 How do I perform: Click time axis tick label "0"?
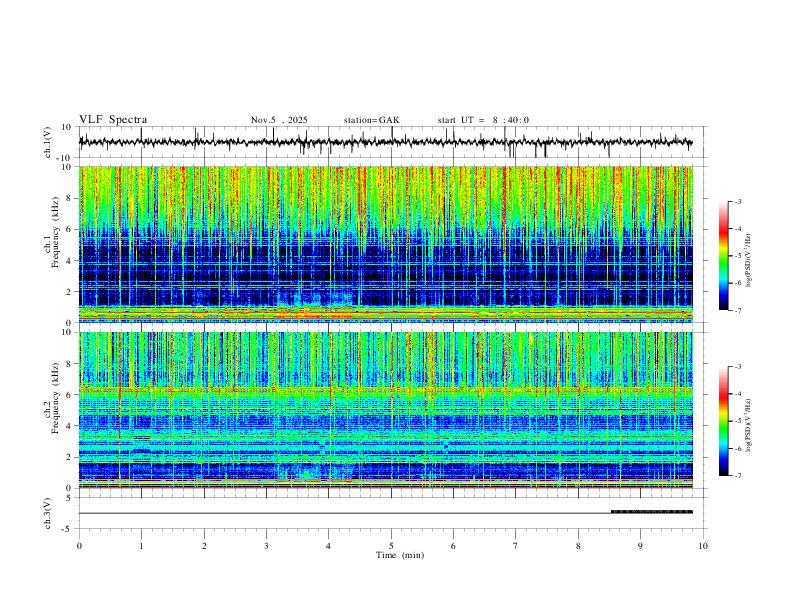(79, 546)
